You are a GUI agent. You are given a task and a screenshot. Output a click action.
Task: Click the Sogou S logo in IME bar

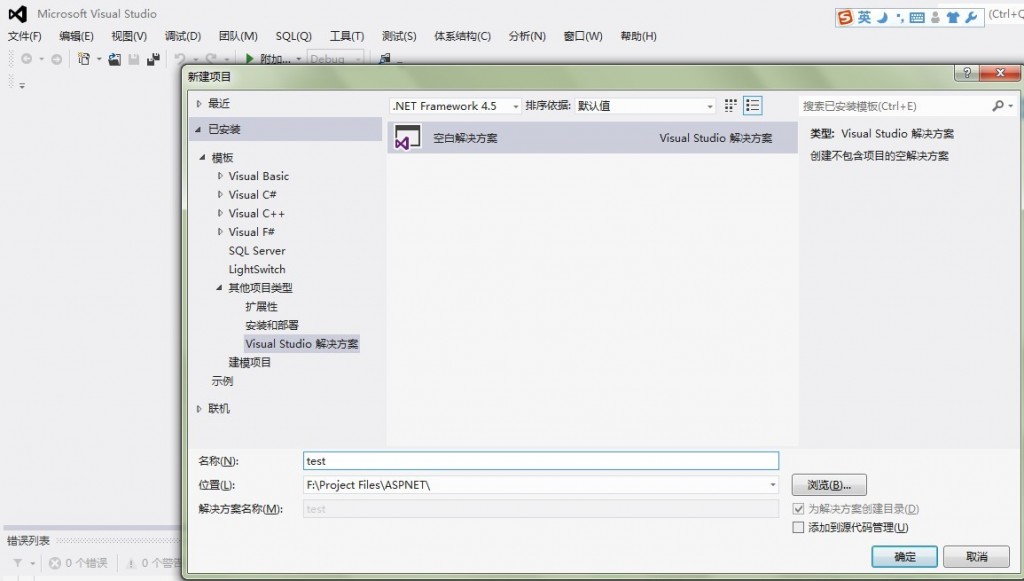846,18
